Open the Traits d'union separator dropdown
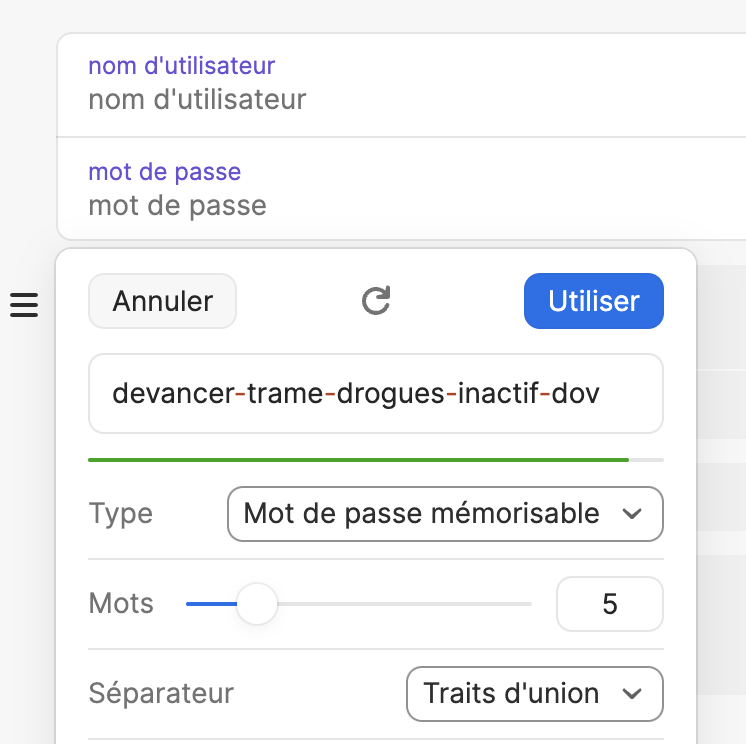This screenshot has height=744, width=746. (x=535, y=694)
